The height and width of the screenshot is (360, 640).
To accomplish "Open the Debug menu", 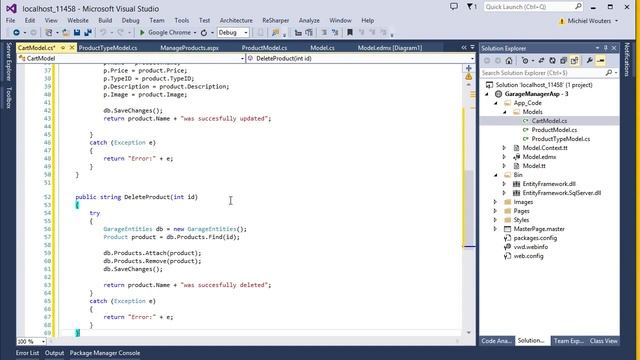I will tap(130, 20).
